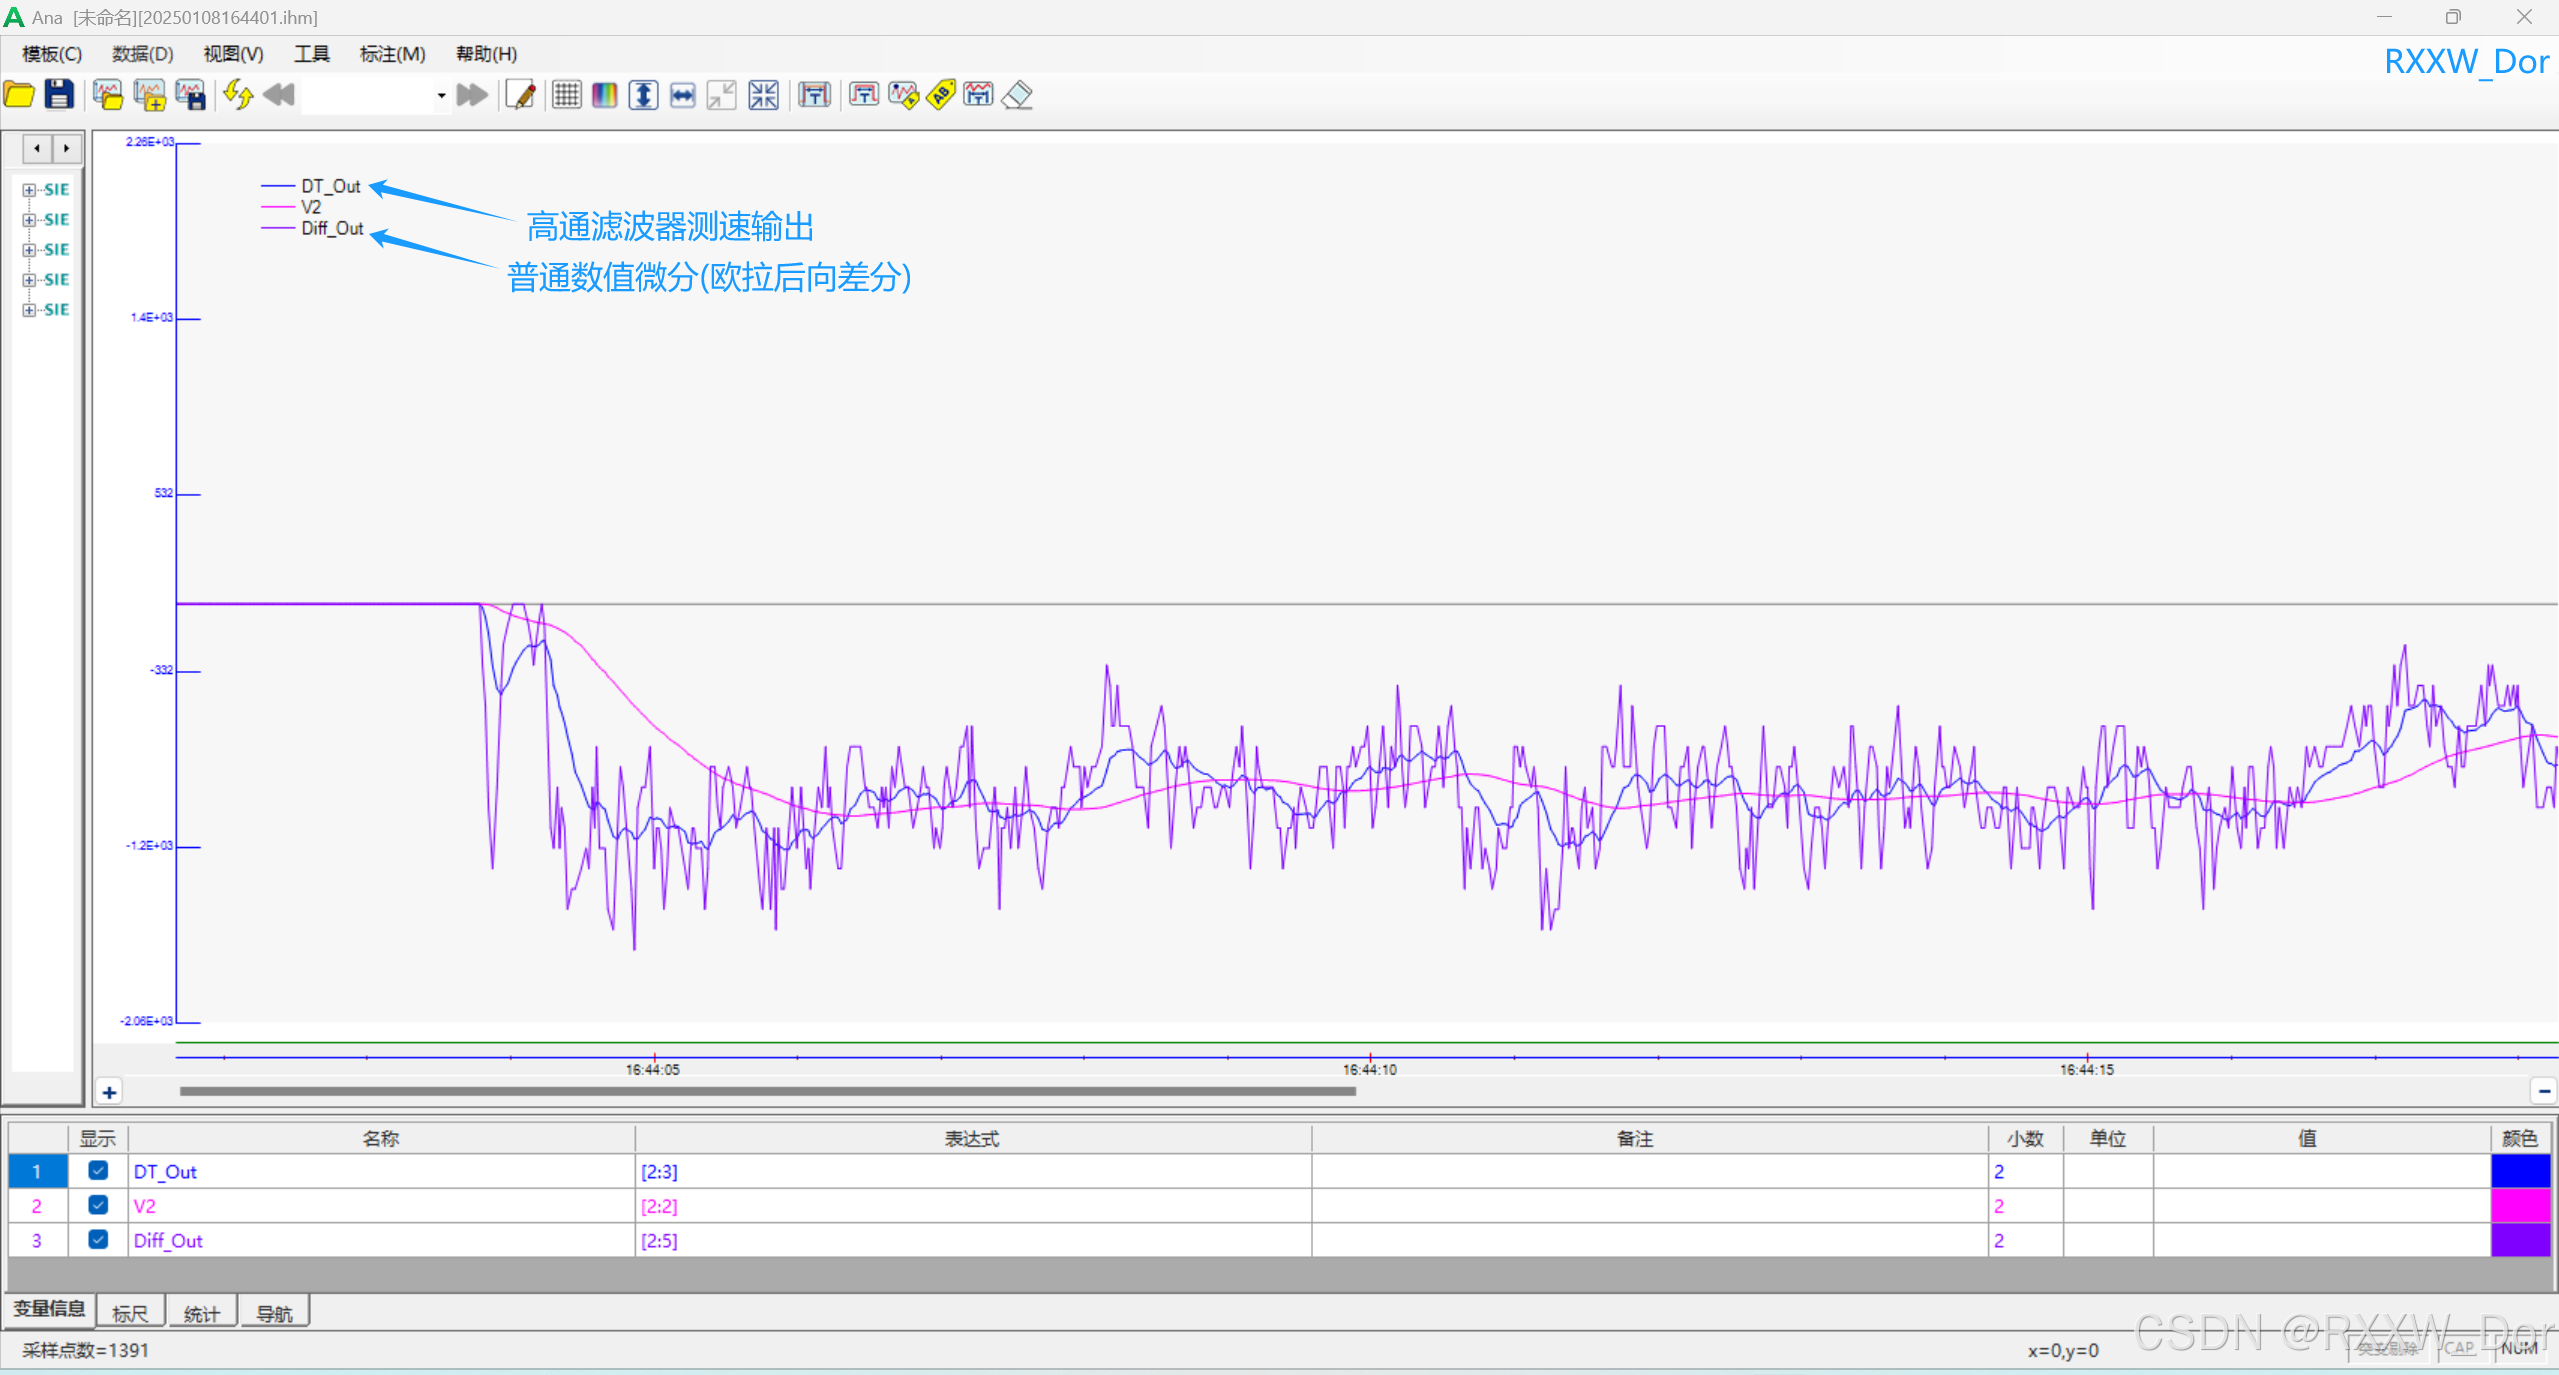Open the toolbar combo box dropdown arrow
This screenshot has width=2559, height=1375.
click(x=441, y=96)
